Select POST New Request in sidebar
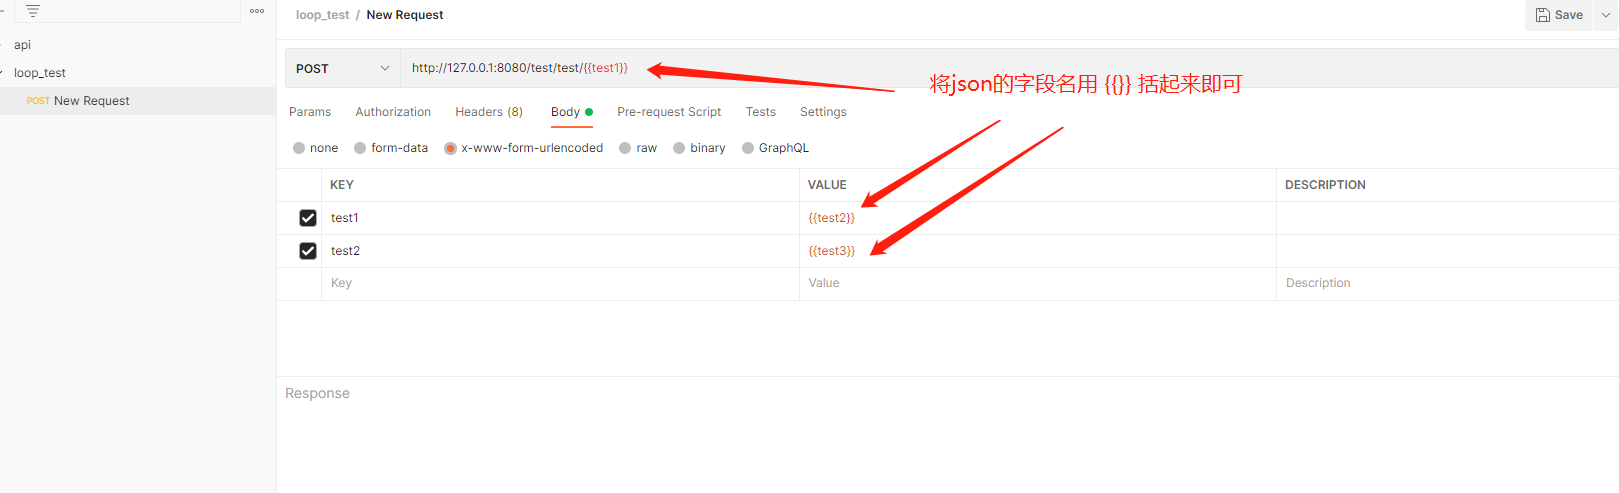Image resolution: width=1619 pixels, height=493 pixels. coord(138,101)
